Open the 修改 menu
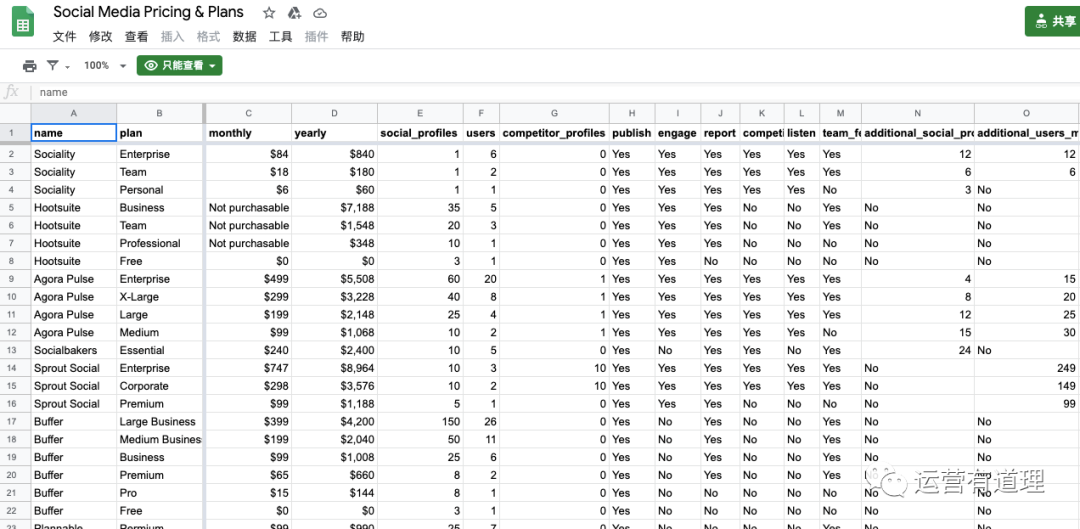This screenshot has width=1080, height=529. tap(101, 37)
